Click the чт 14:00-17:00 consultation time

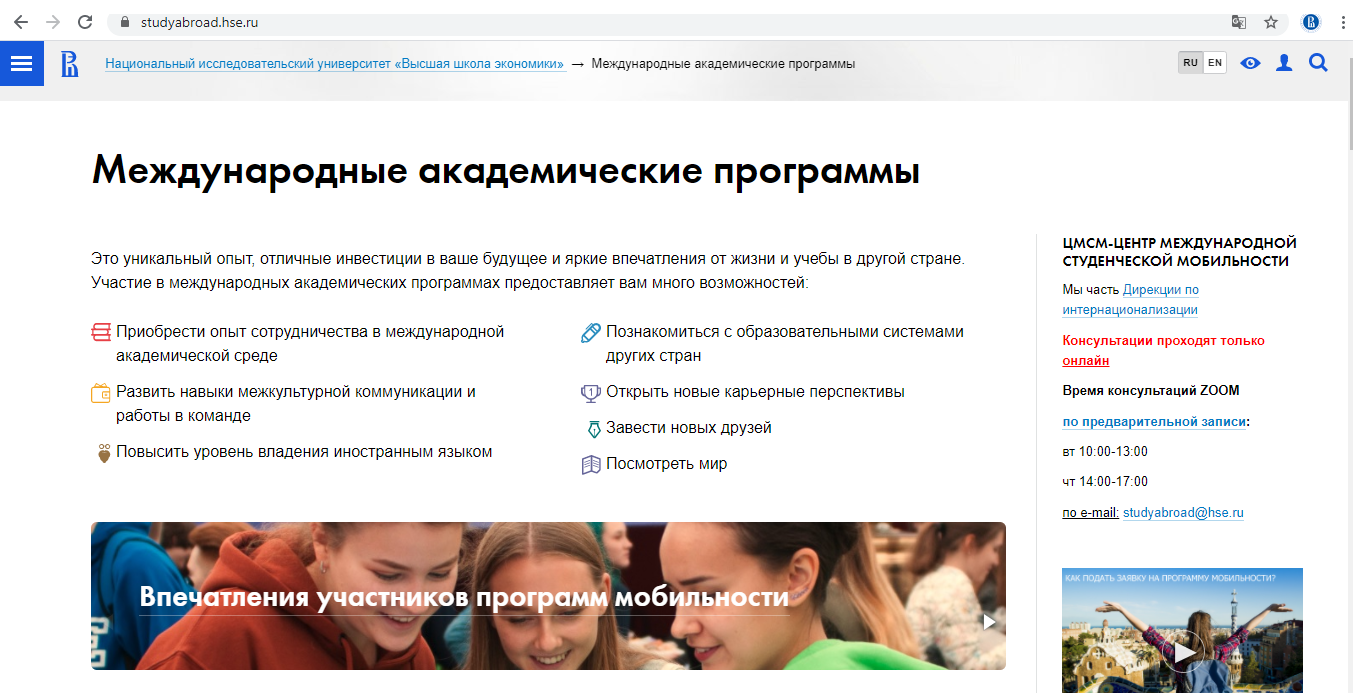coord(1105,482)
